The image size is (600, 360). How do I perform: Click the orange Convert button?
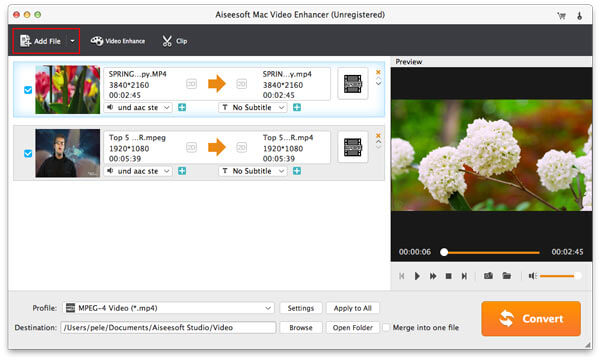[x=531, y=319]
